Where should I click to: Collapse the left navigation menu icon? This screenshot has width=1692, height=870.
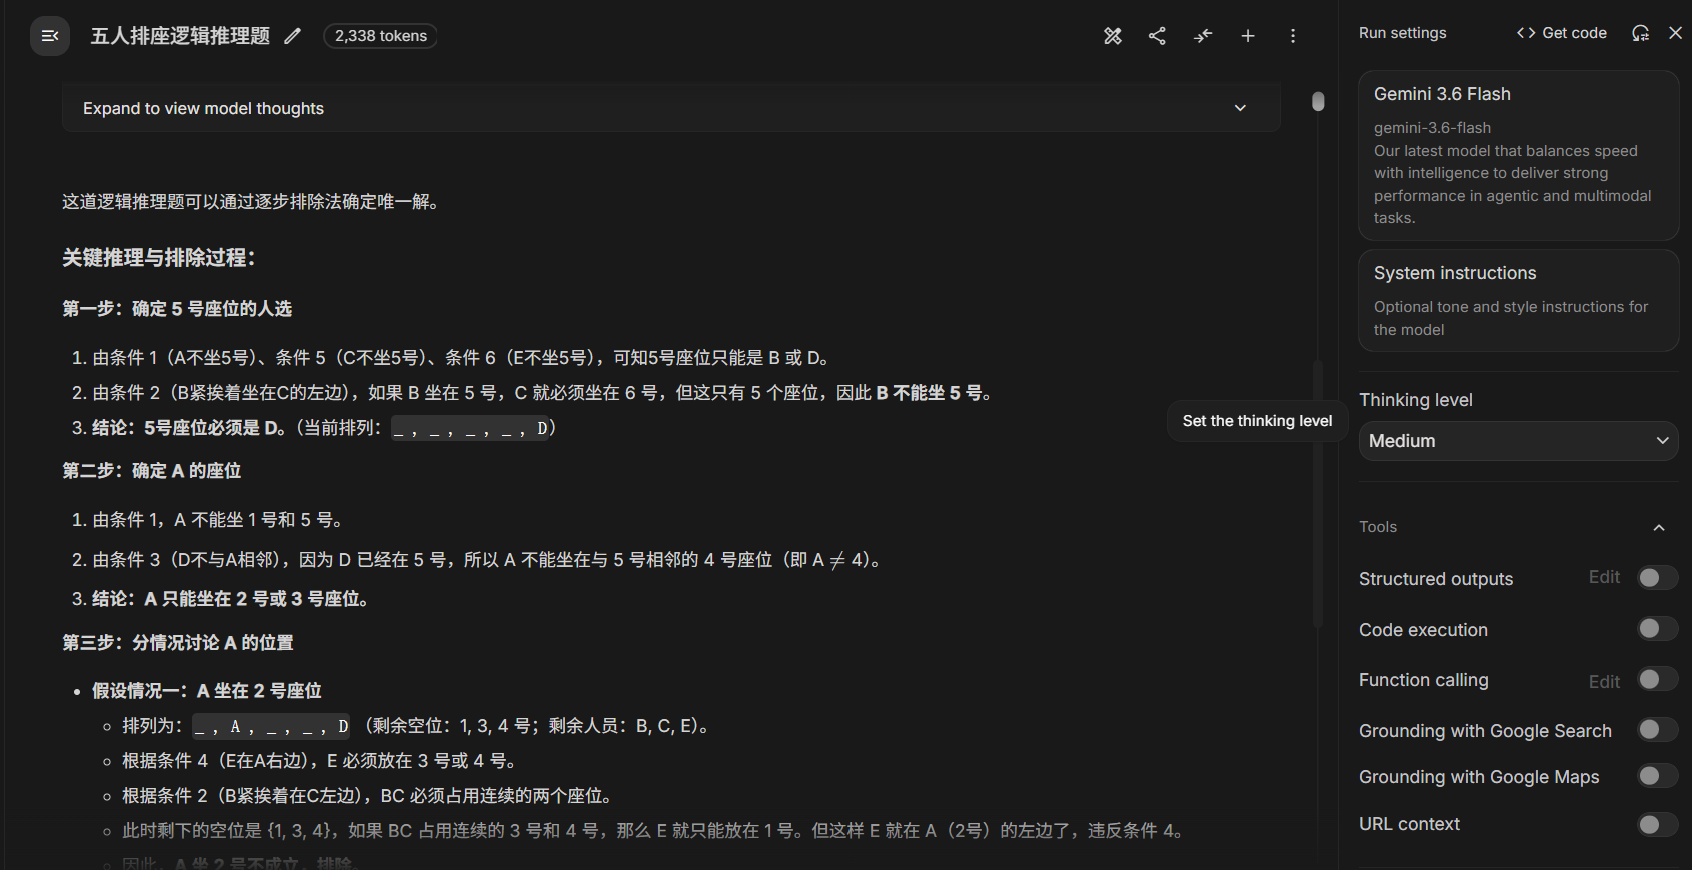point(50,36)
